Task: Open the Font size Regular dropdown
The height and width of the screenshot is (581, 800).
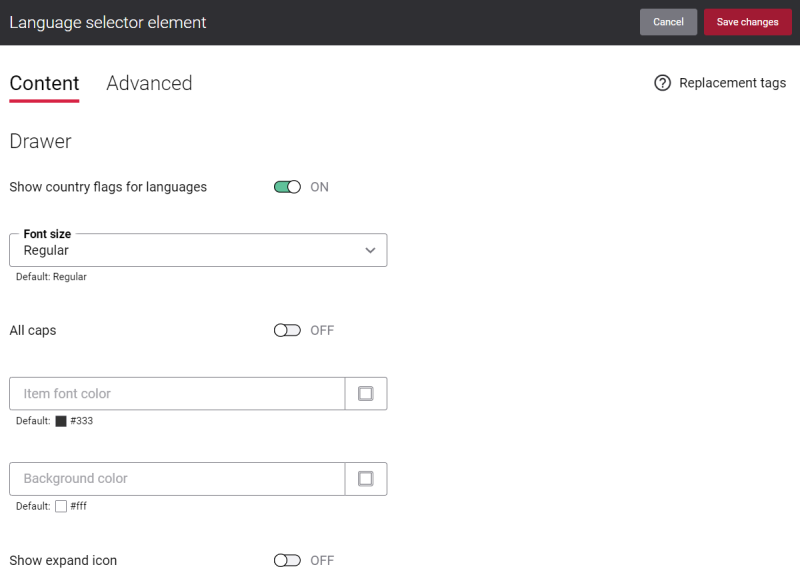Action: tap(198, 250)
